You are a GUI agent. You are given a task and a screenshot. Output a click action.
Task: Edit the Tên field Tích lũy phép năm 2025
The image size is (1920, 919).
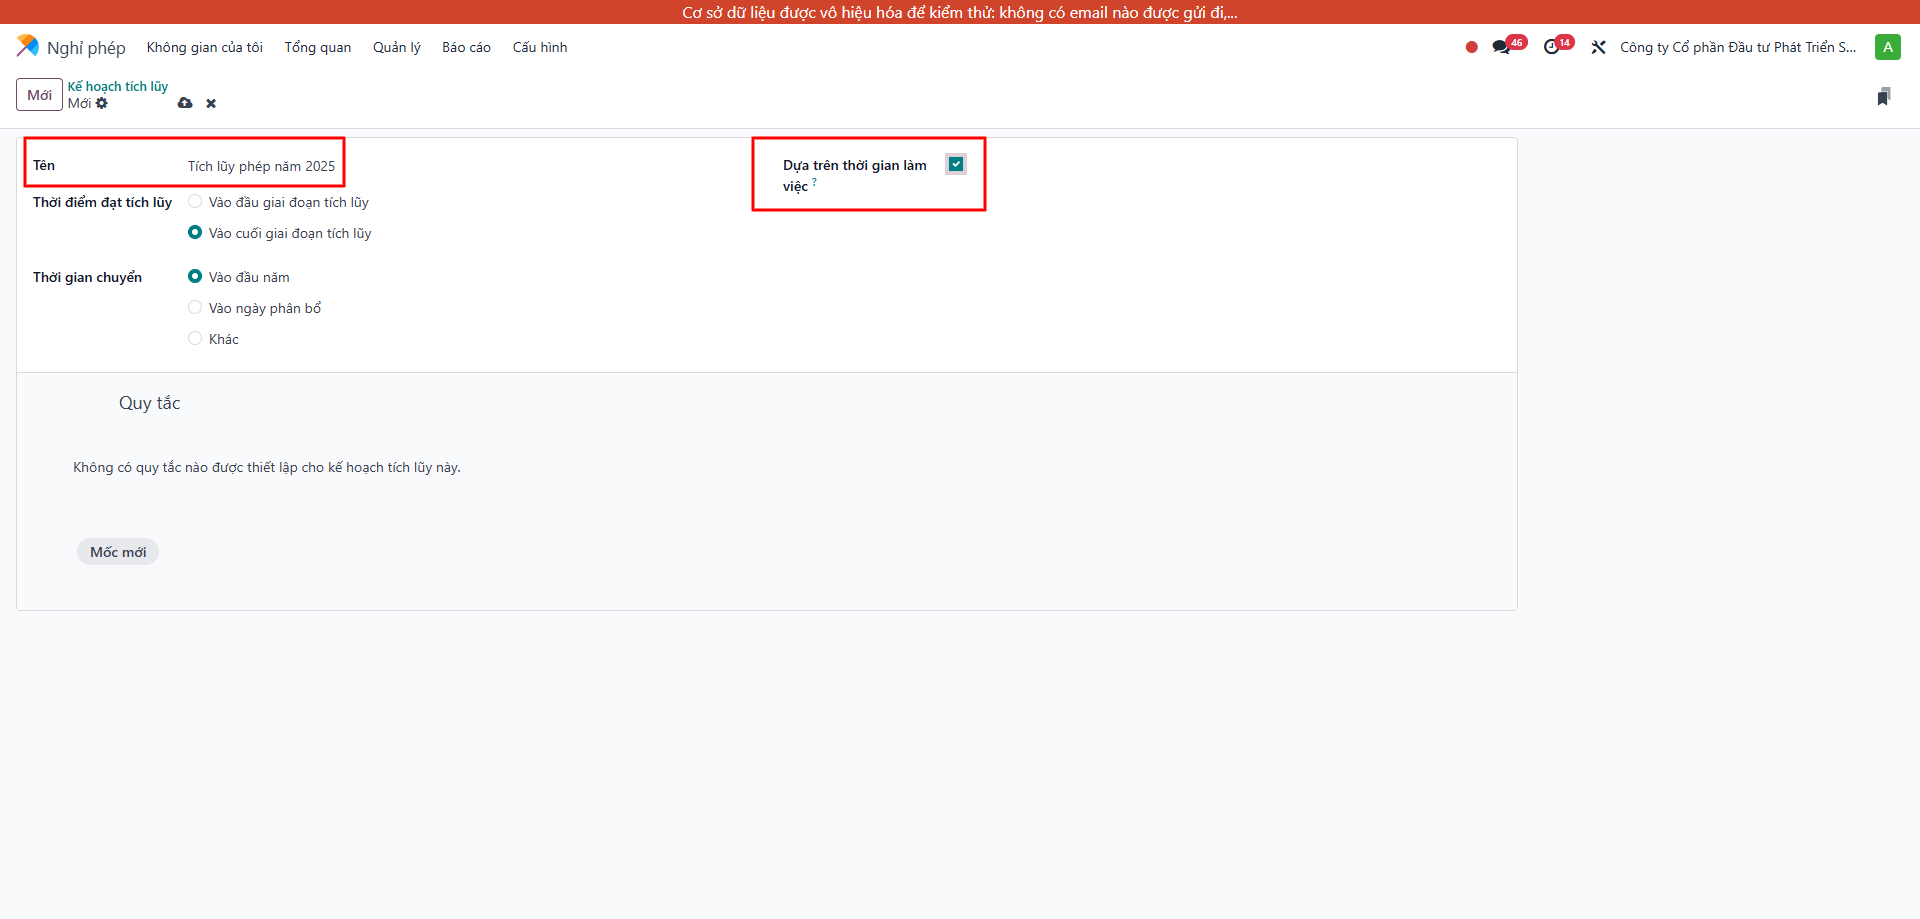[262, 166]
